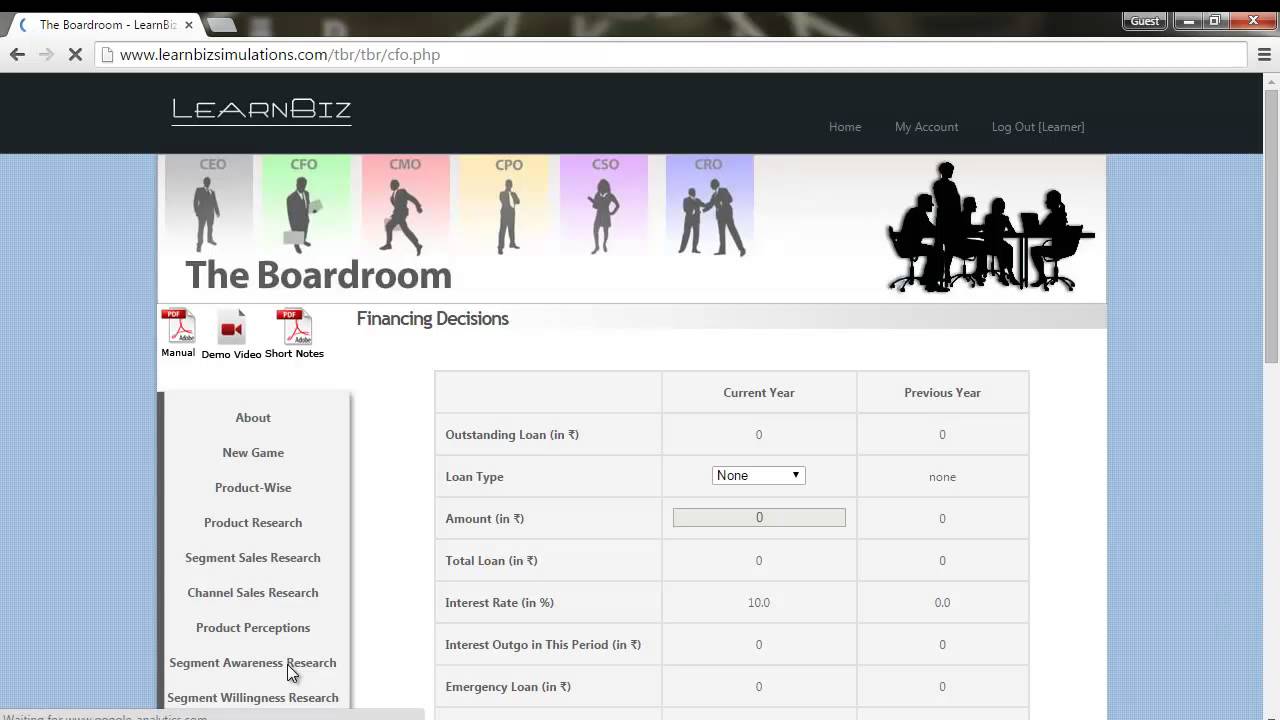Click the boardroom meeting silhouette image
The image size is (1280, 720).
(x=990, y=228)
